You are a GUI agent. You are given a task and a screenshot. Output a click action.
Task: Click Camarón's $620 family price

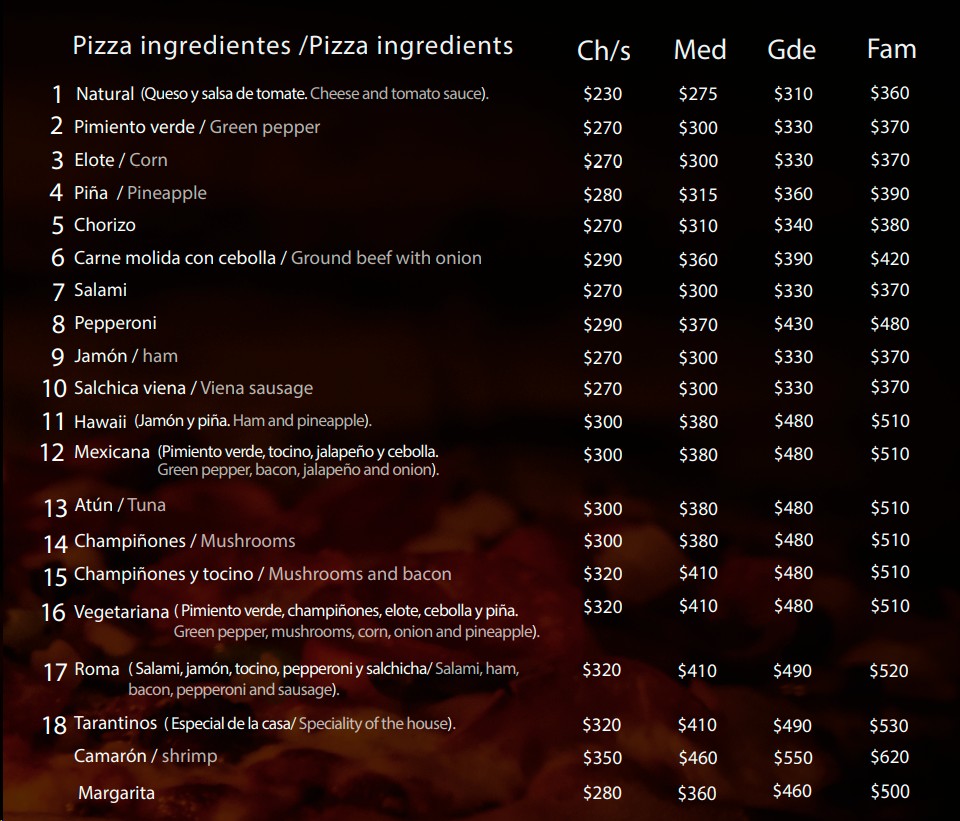click(x=890, y=758)
